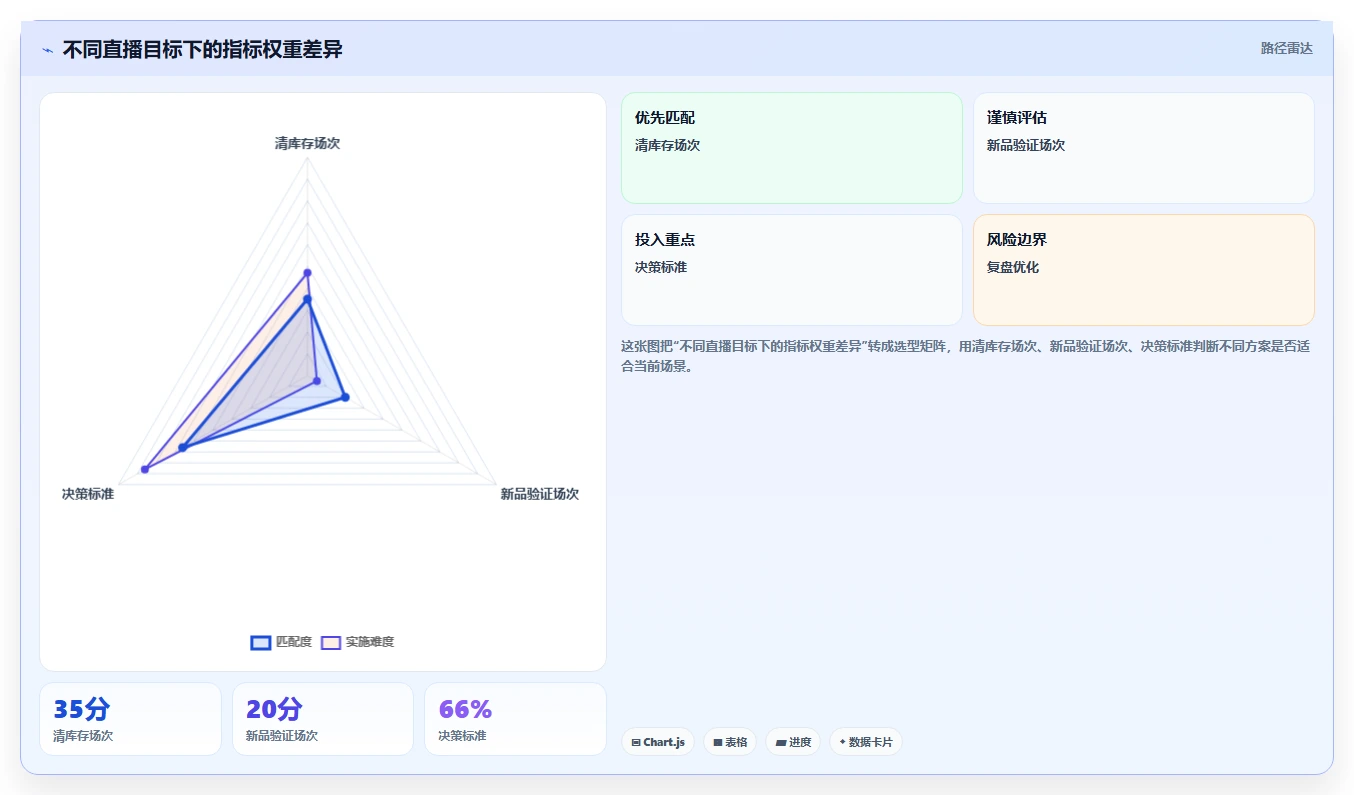Open the green 优先匹配 card
The height and width of the screenshot is (795, 1354).
[792, 148]
